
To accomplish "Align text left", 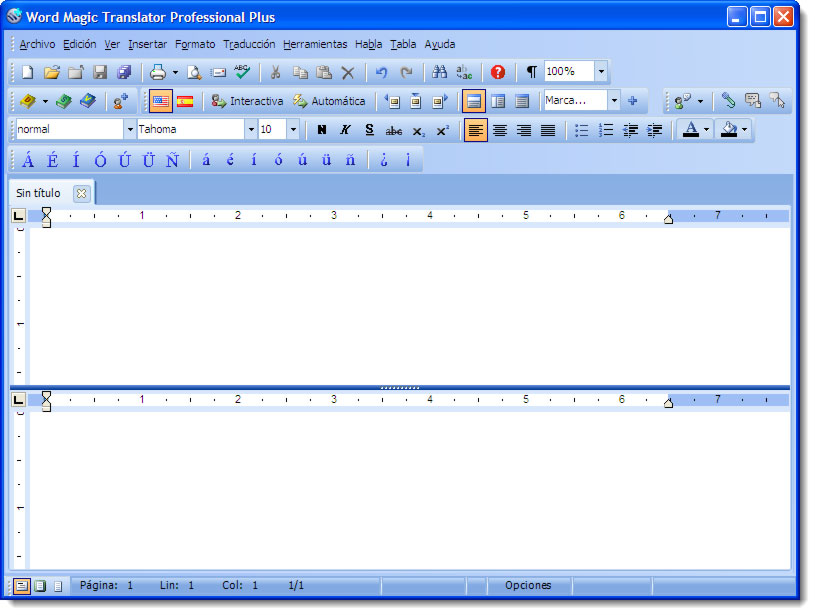I will click(x=476, y=130).
